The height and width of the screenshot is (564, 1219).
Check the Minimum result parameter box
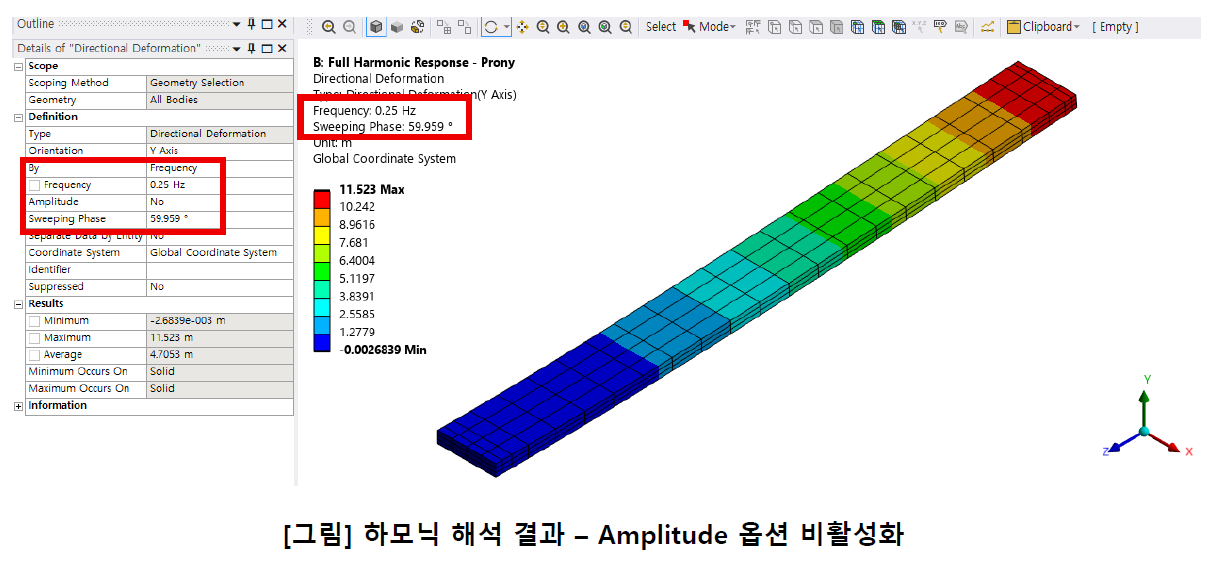[35, 321]
